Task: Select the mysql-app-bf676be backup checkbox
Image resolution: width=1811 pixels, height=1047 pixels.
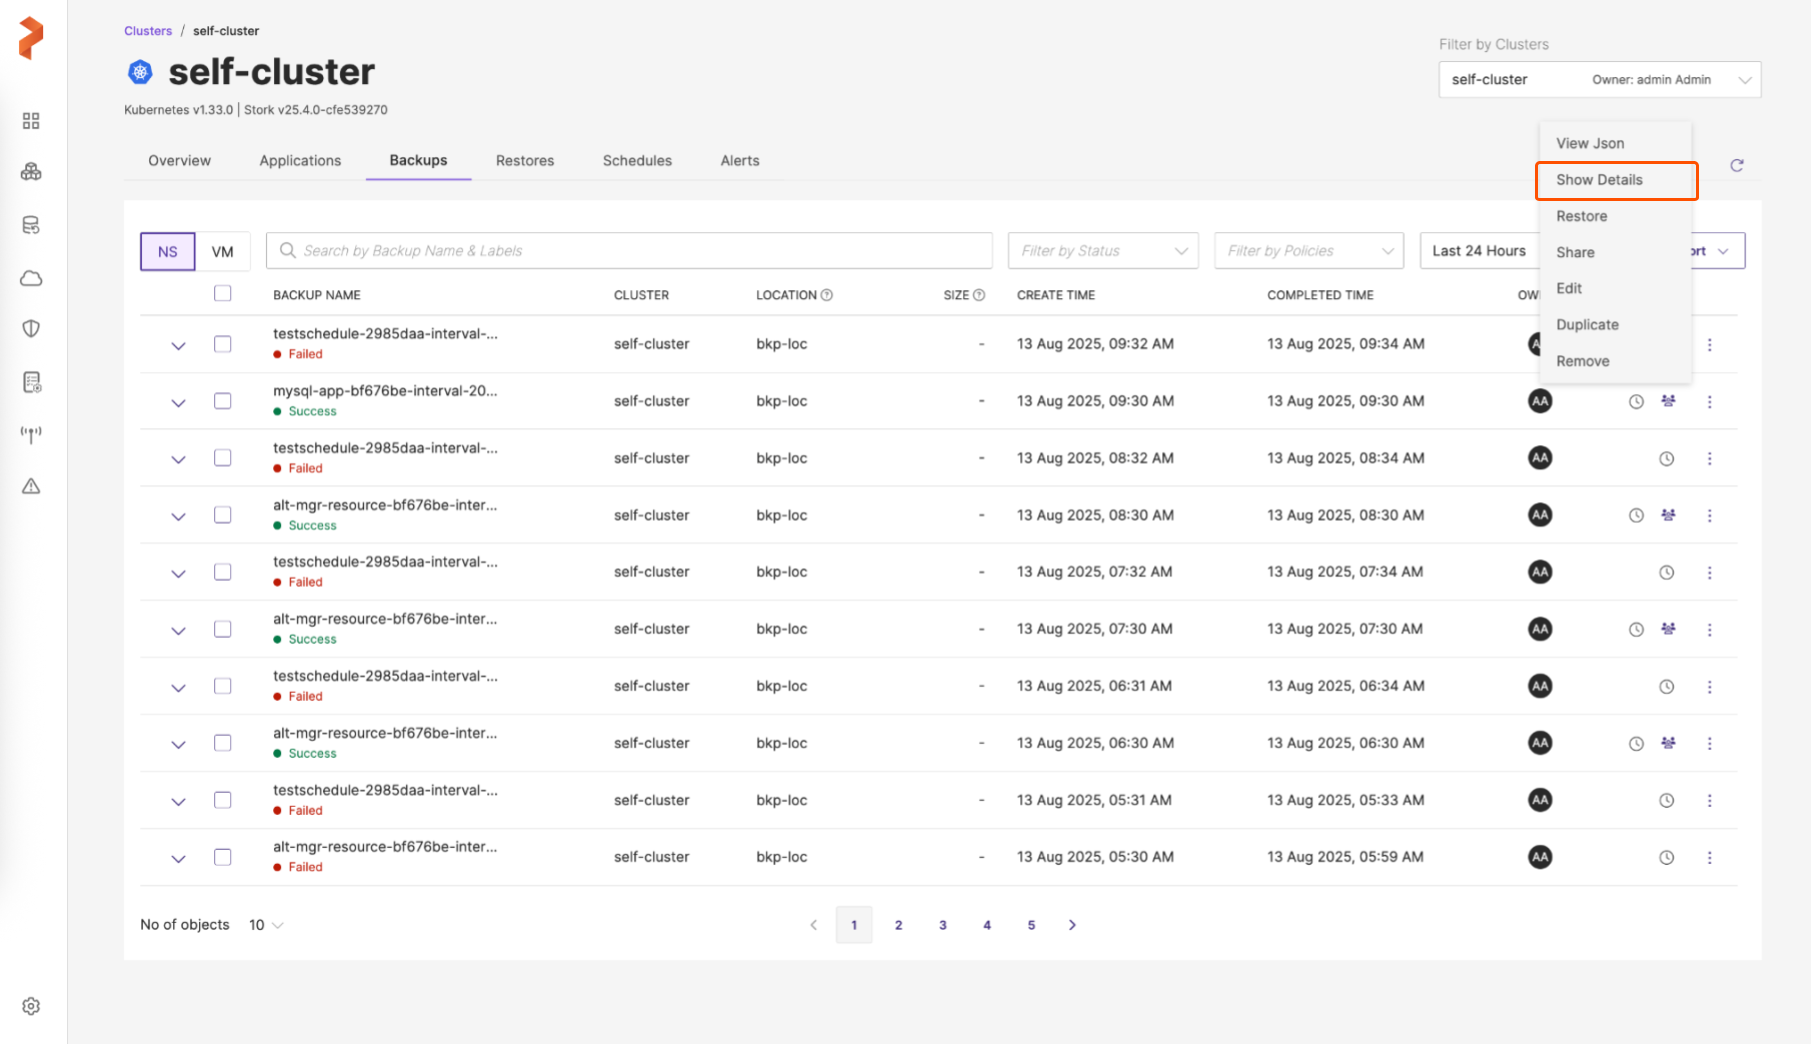Action: point(222,401)
